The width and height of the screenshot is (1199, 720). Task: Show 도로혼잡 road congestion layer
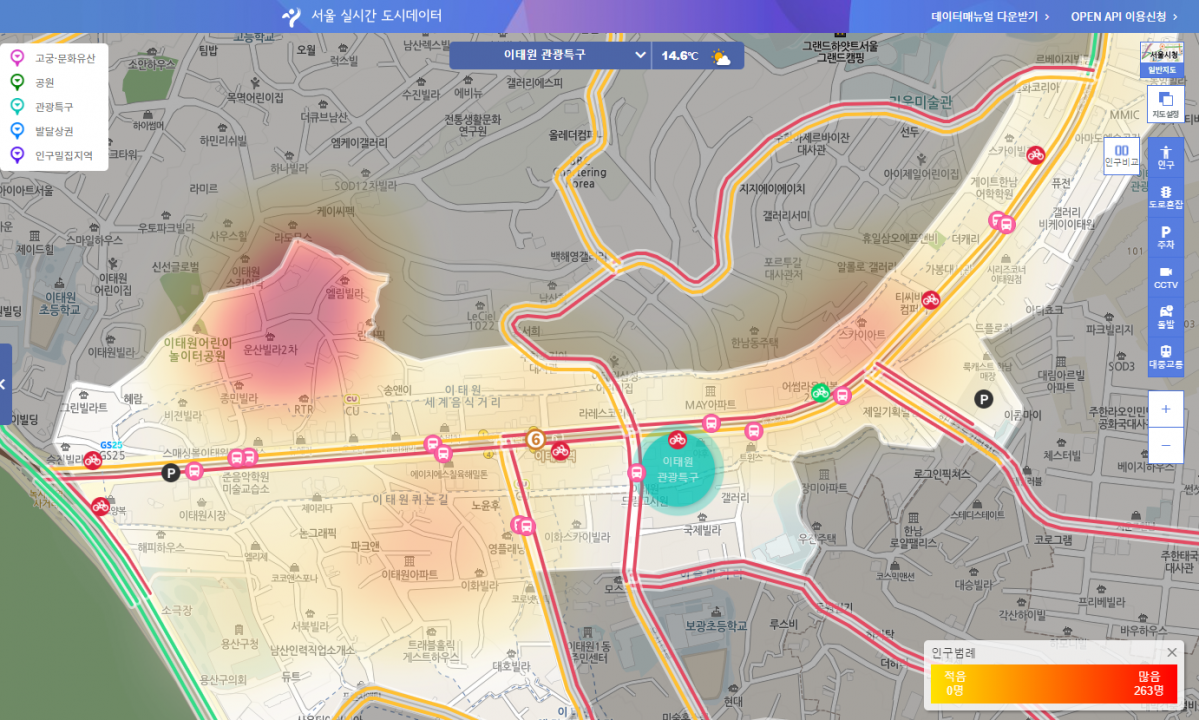point(1165,197)
